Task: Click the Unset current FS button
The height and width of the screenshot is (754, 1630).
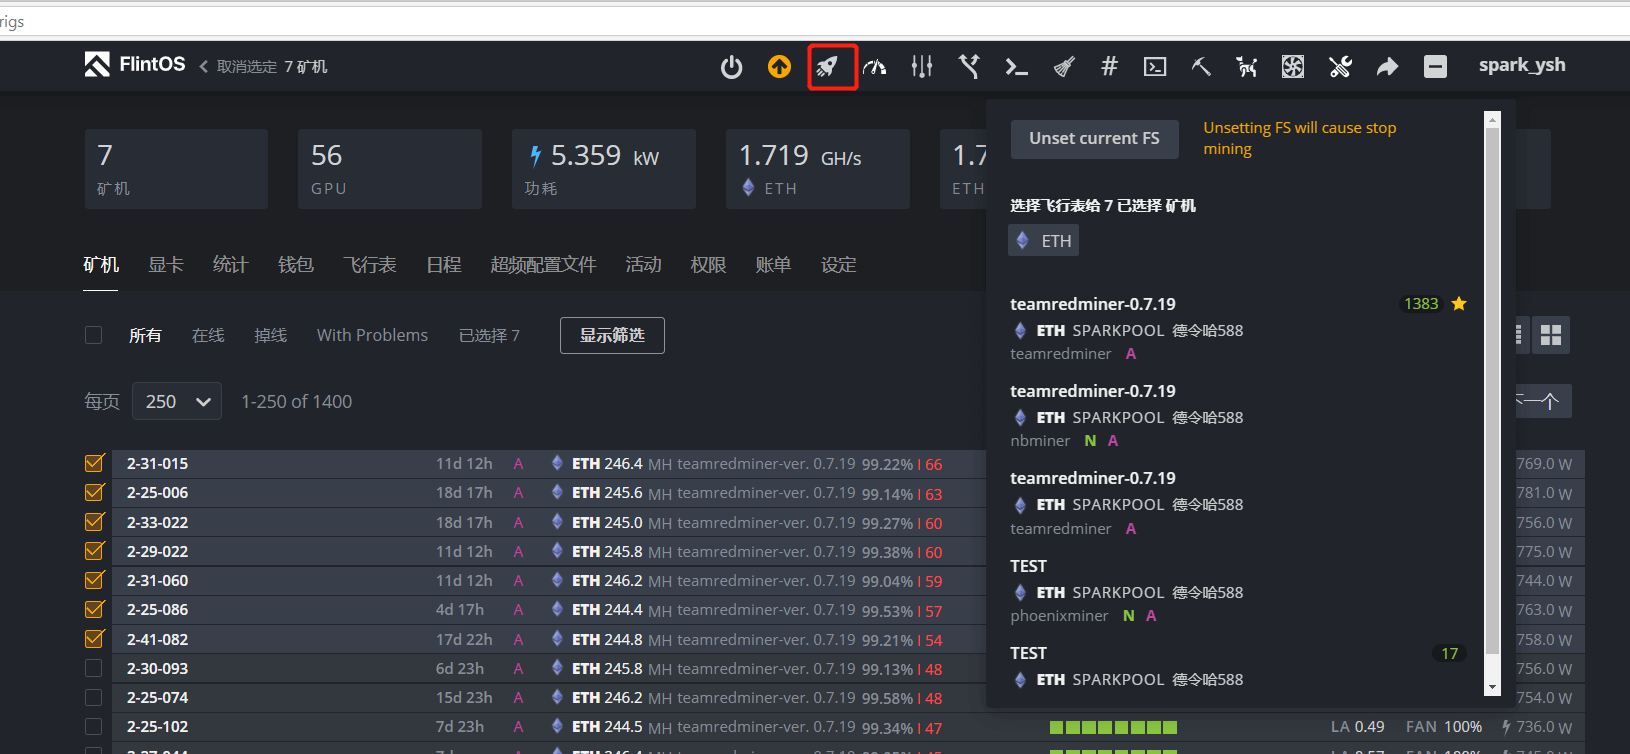Action: [x=1094, y=138]
